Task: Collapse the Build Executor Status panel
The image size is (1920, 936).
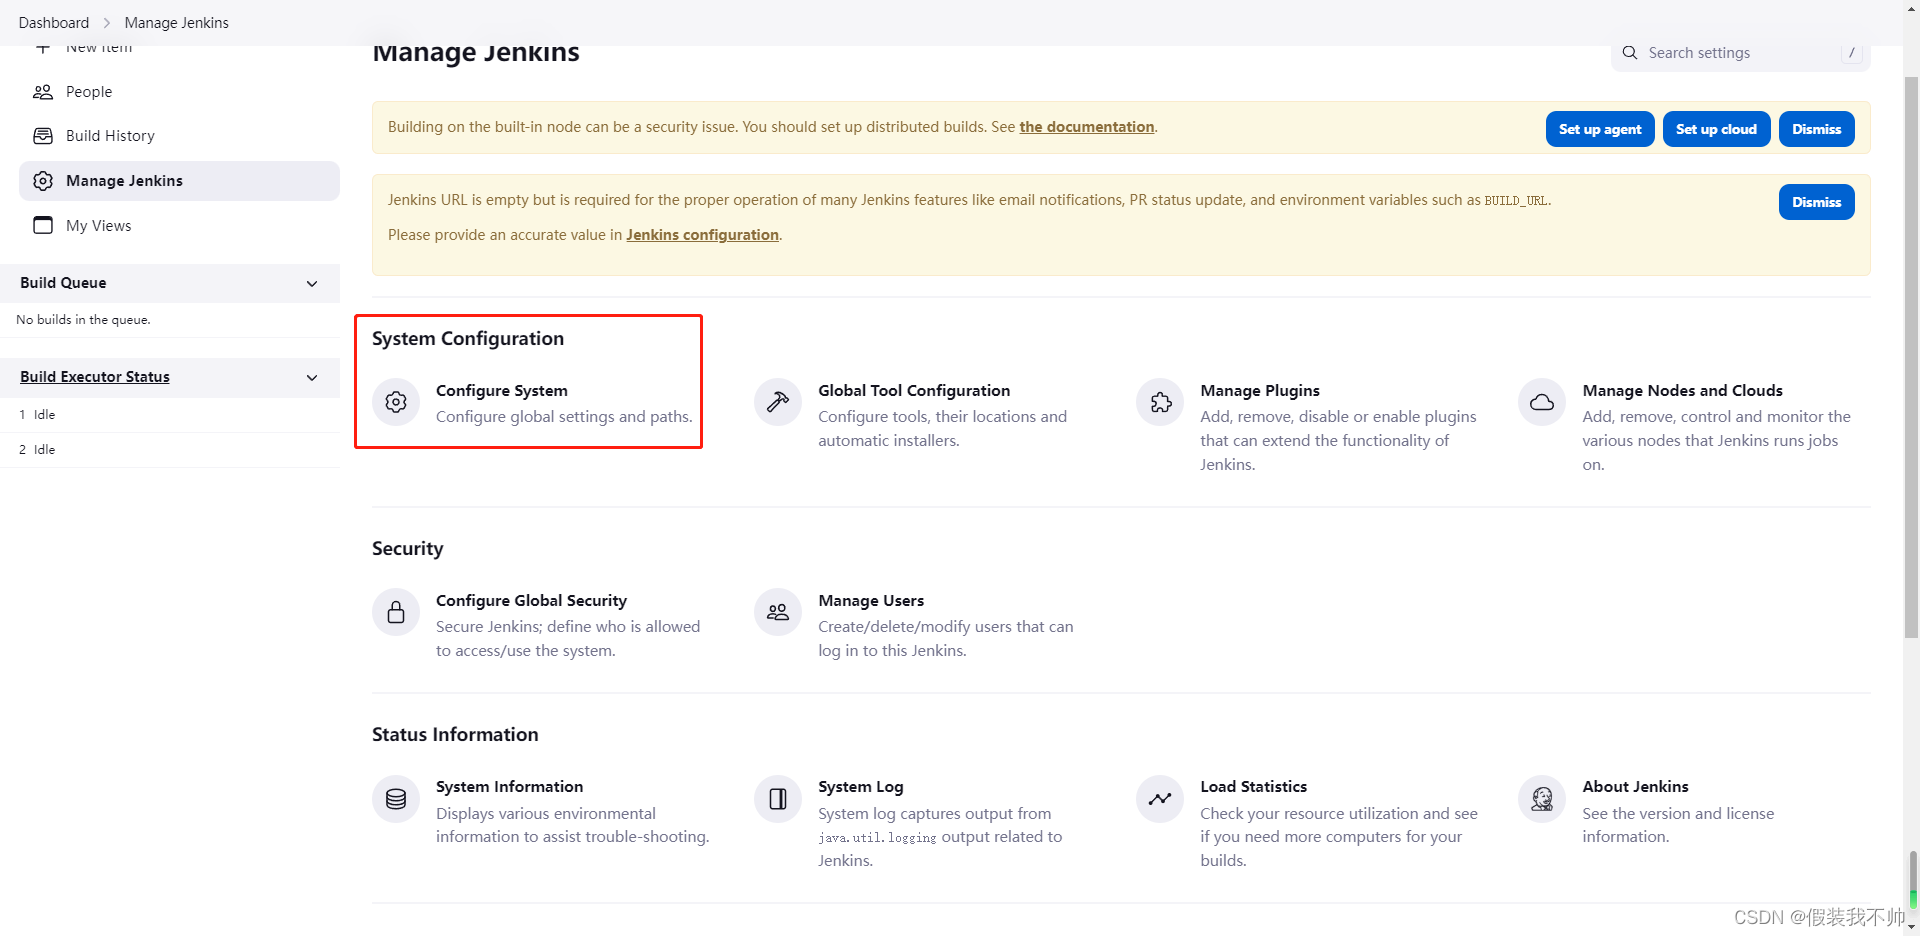Action: pyautogui.click(x=312, y=378)
